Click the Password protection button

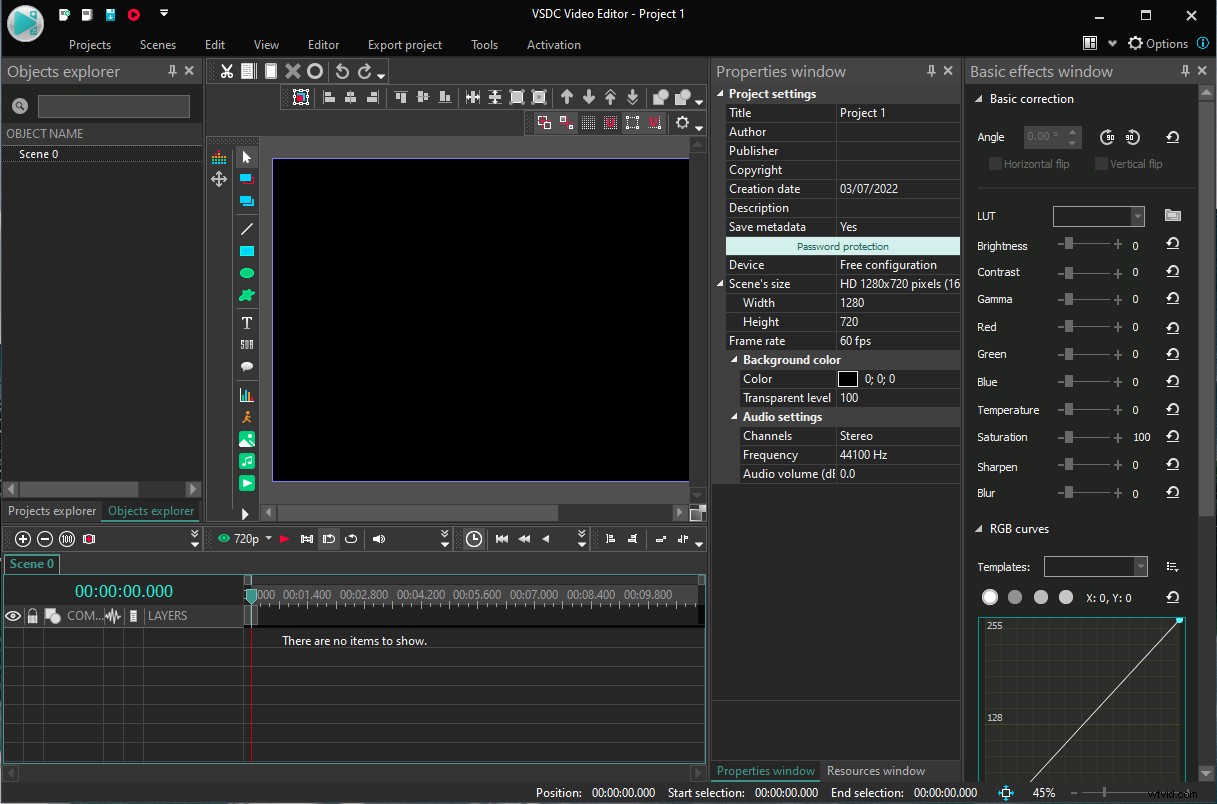point(842,245)
